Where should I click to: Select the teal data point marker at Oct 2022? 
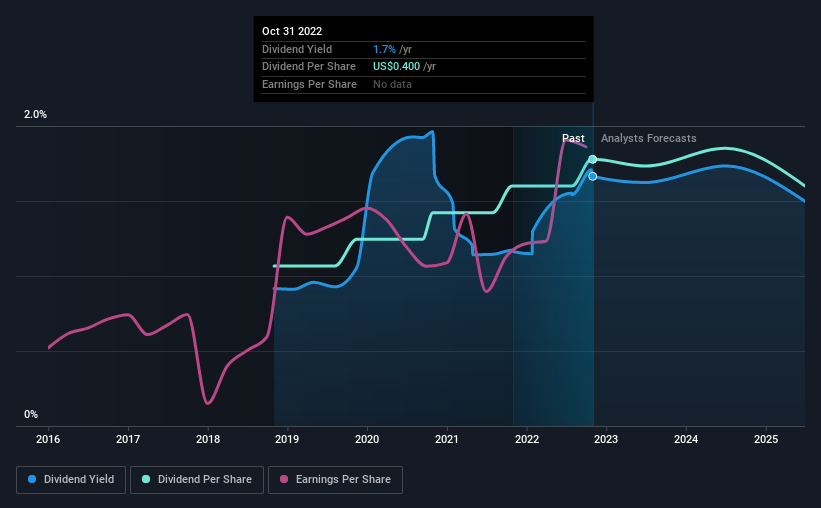592,159
